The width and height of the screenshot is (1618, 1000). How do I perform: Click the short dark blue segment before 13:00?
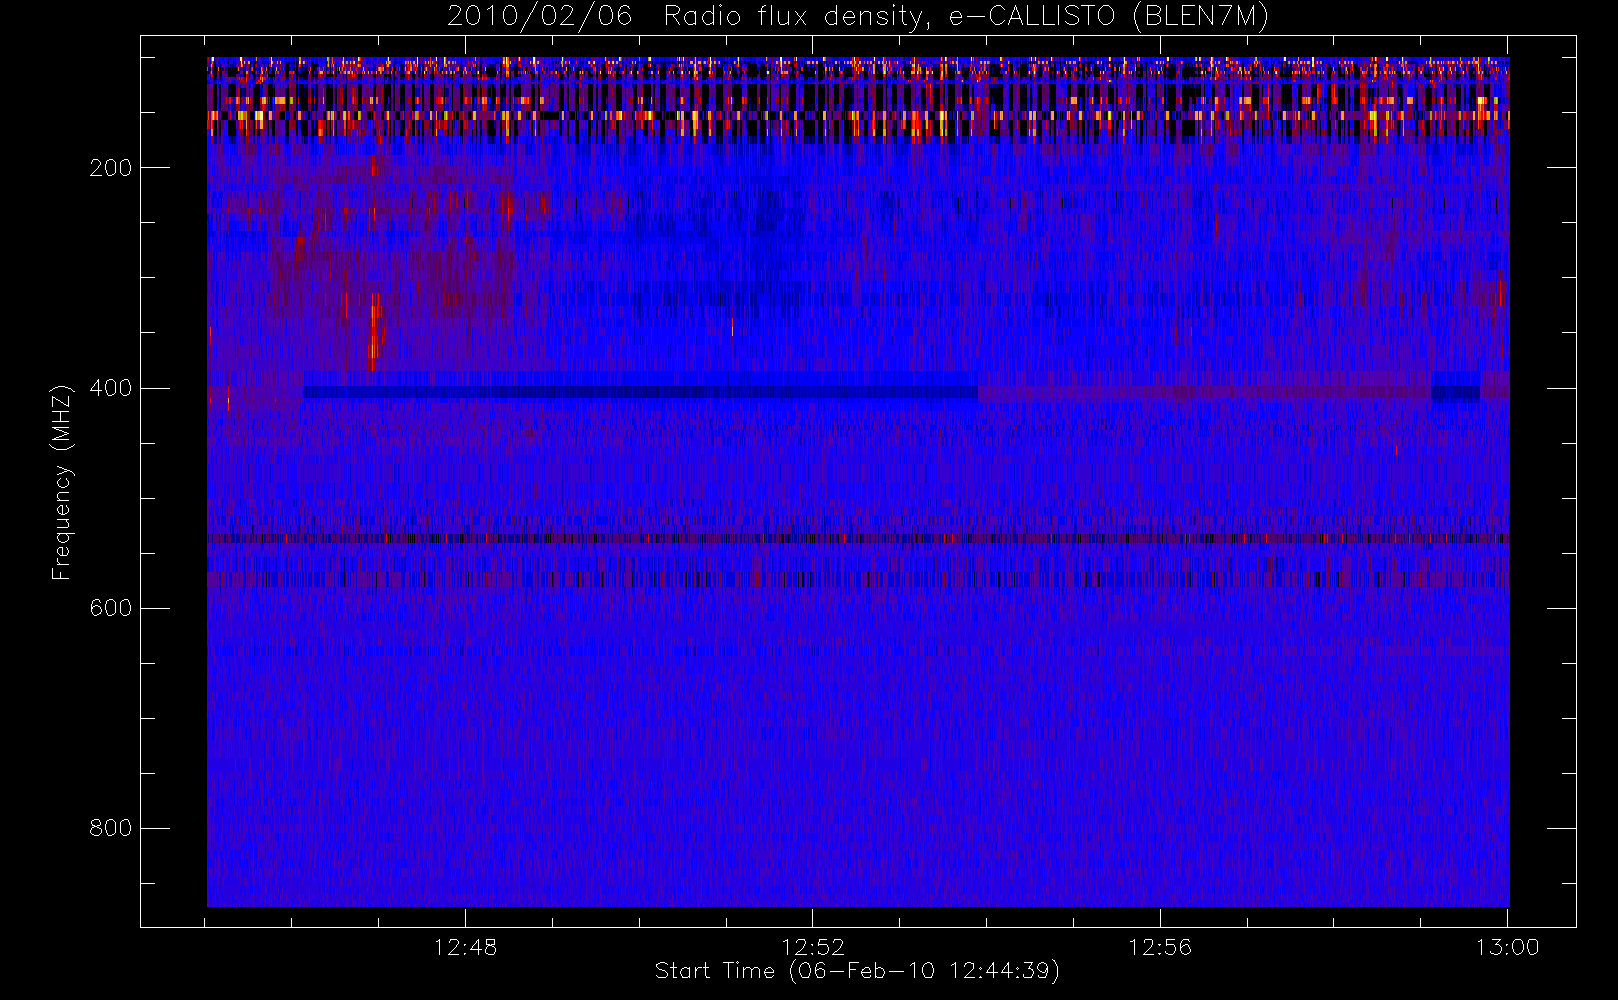[x=1455, y=392]
